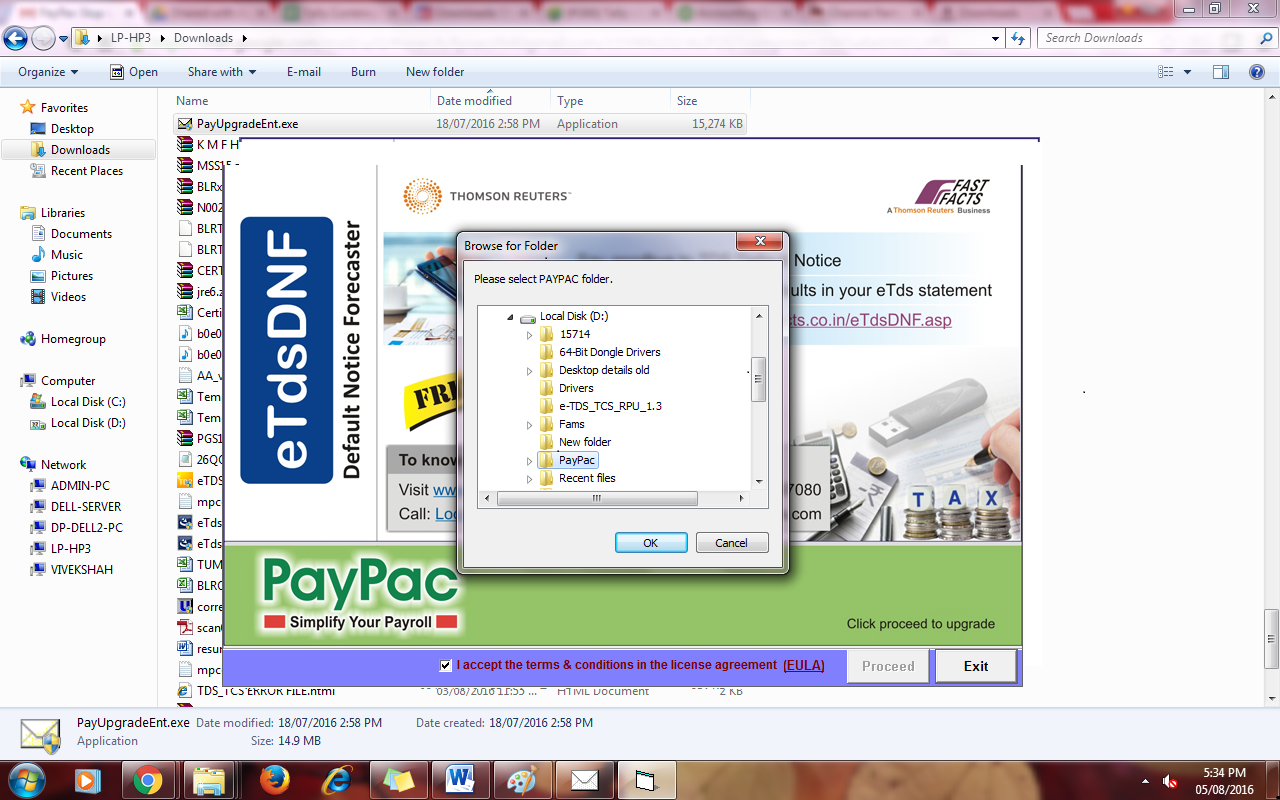
Task: Expand the Desktop details old folder
Action: (530, 371)
